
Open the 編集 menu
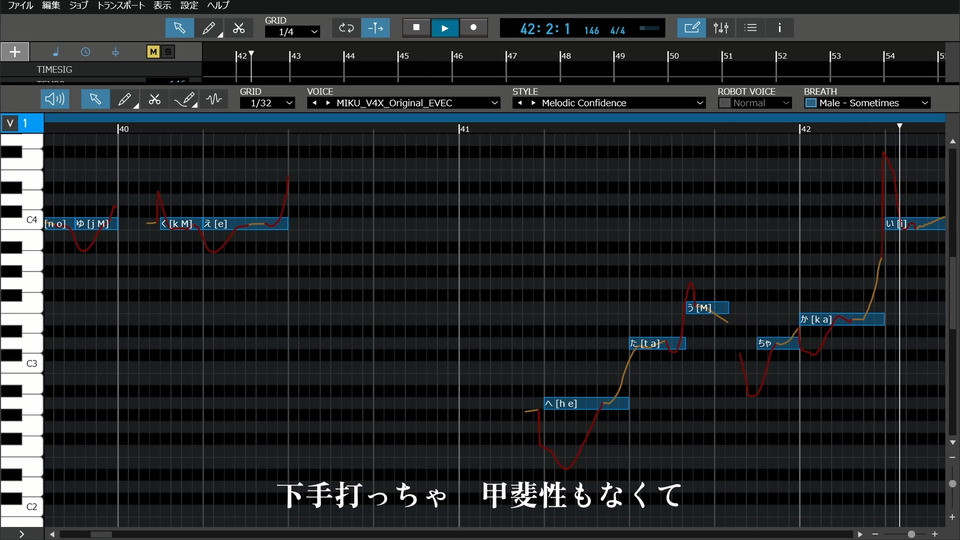[x=51, y=6]
